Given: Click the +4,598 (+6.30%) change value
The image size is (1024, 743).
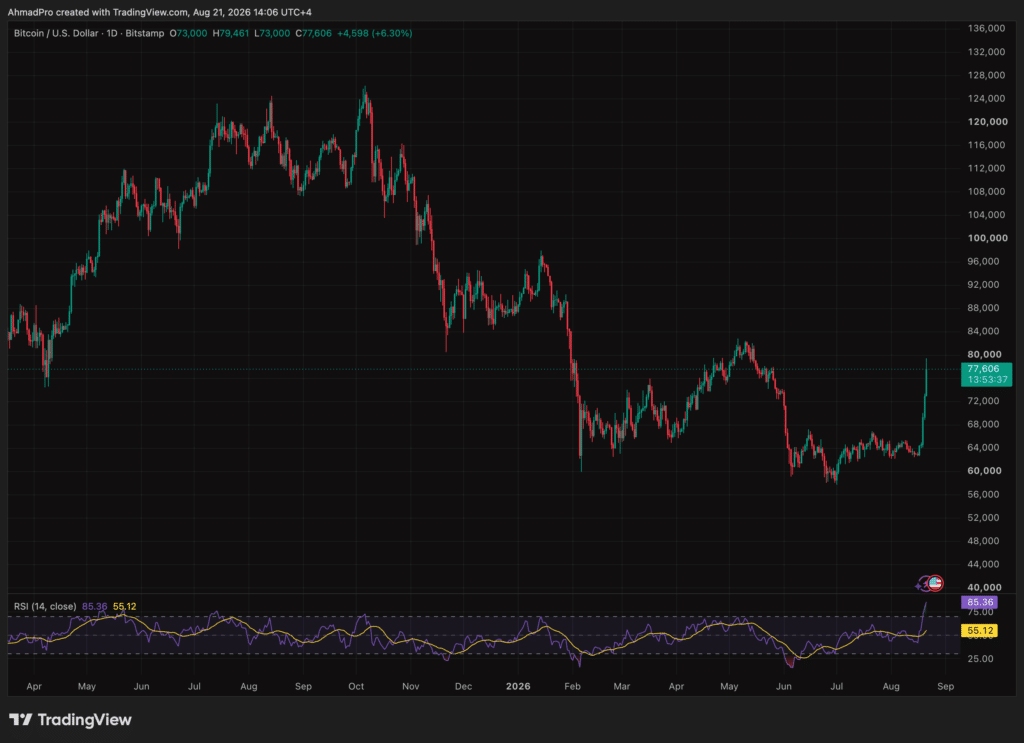Looking at the screenshot, I should pyautogui.click(x=375, y=33).
